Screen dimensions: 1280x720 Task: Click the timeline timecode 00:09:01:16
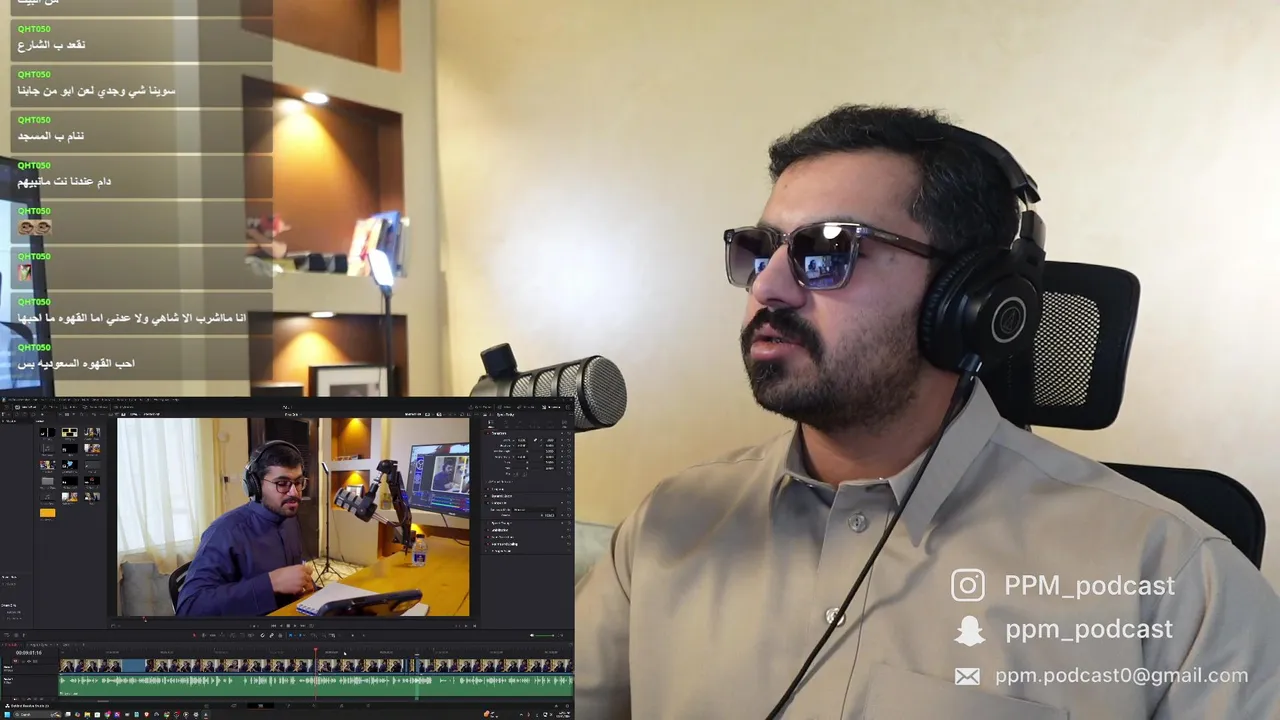(29, 653)
